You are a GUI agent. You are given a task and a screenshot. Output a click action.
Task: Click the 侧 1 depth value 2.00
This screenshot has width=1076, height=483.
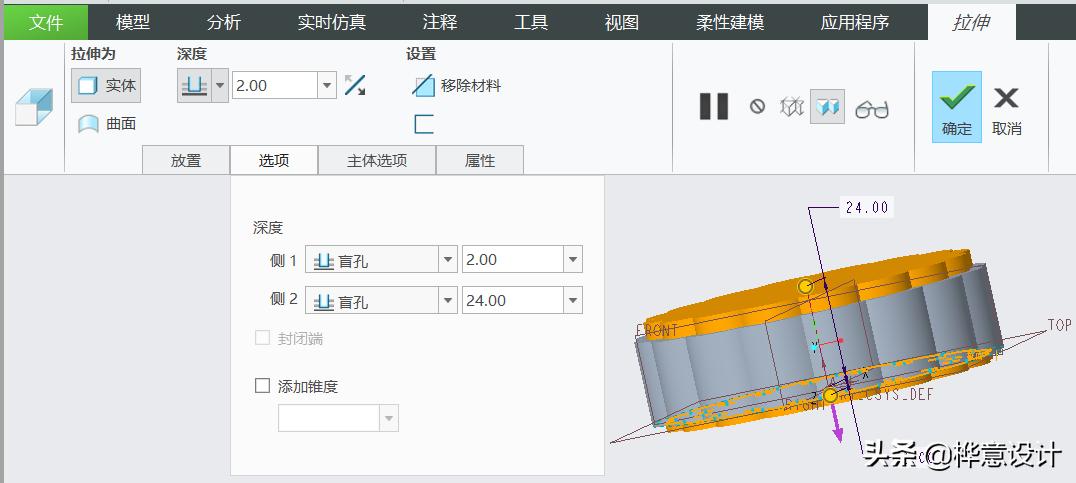point(513,260)
